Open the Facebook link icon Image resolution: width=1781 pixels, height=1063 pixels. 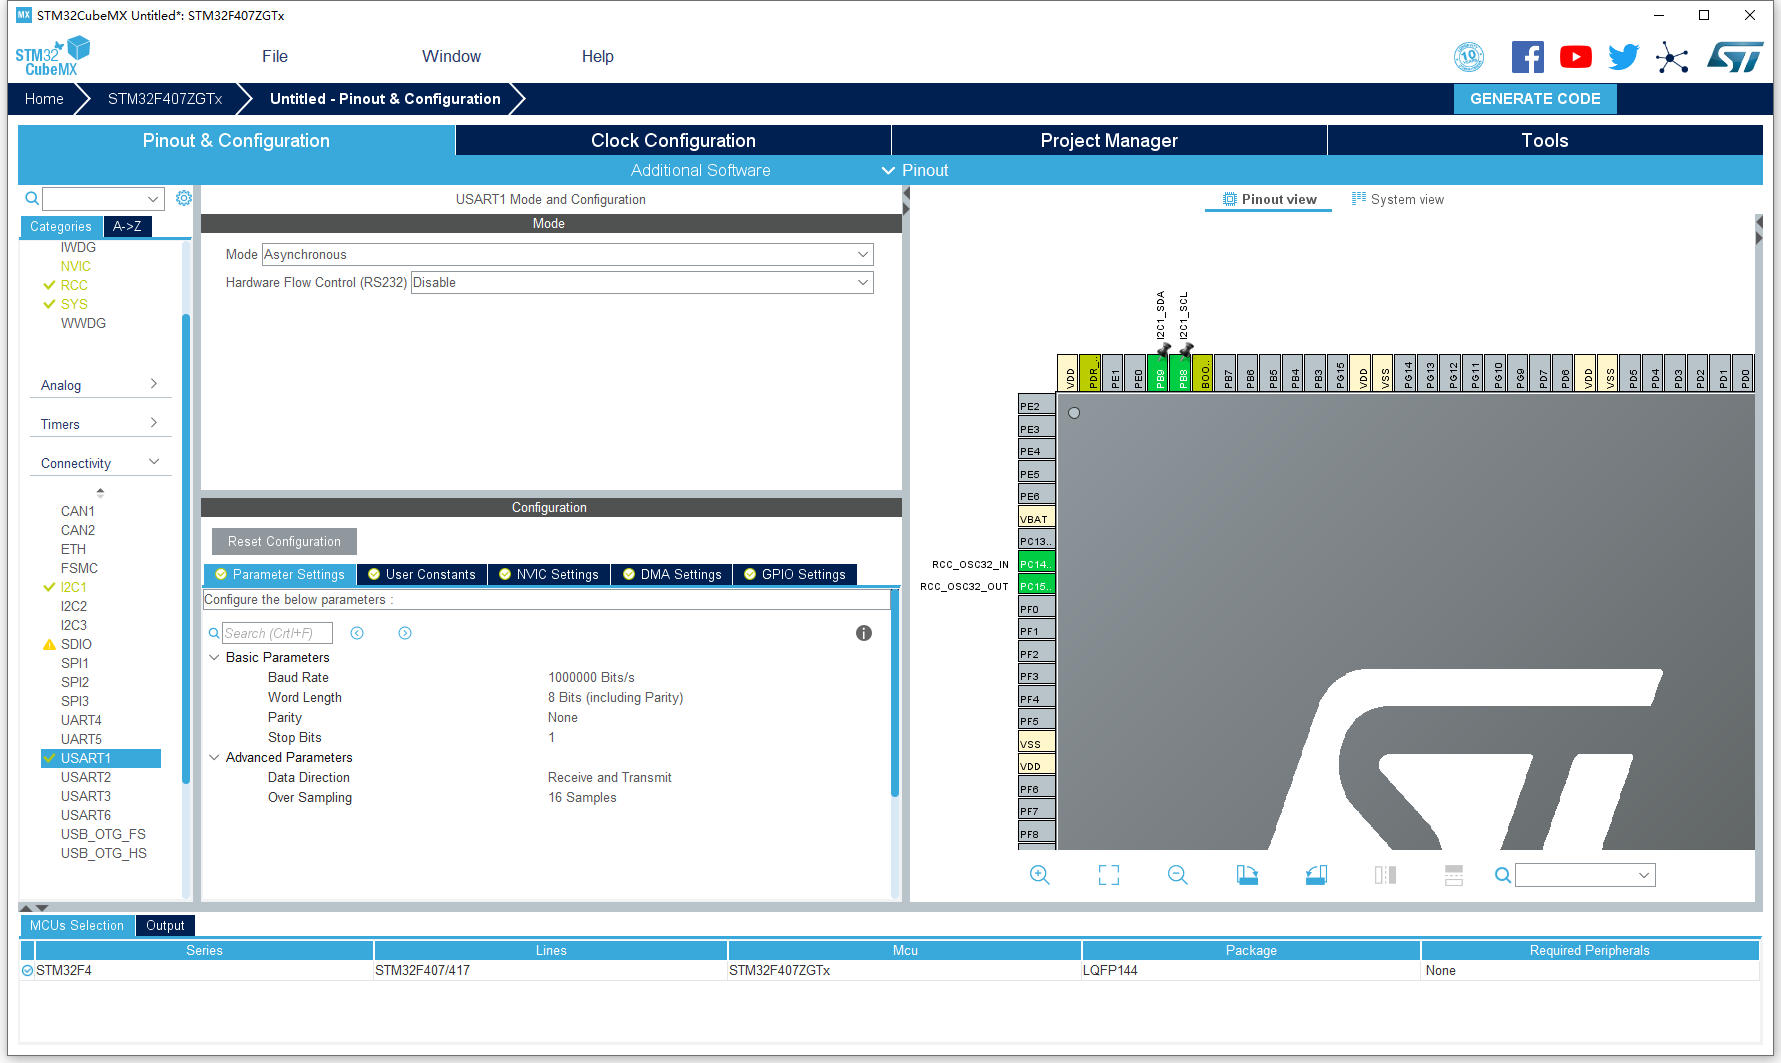(1527, 57)
